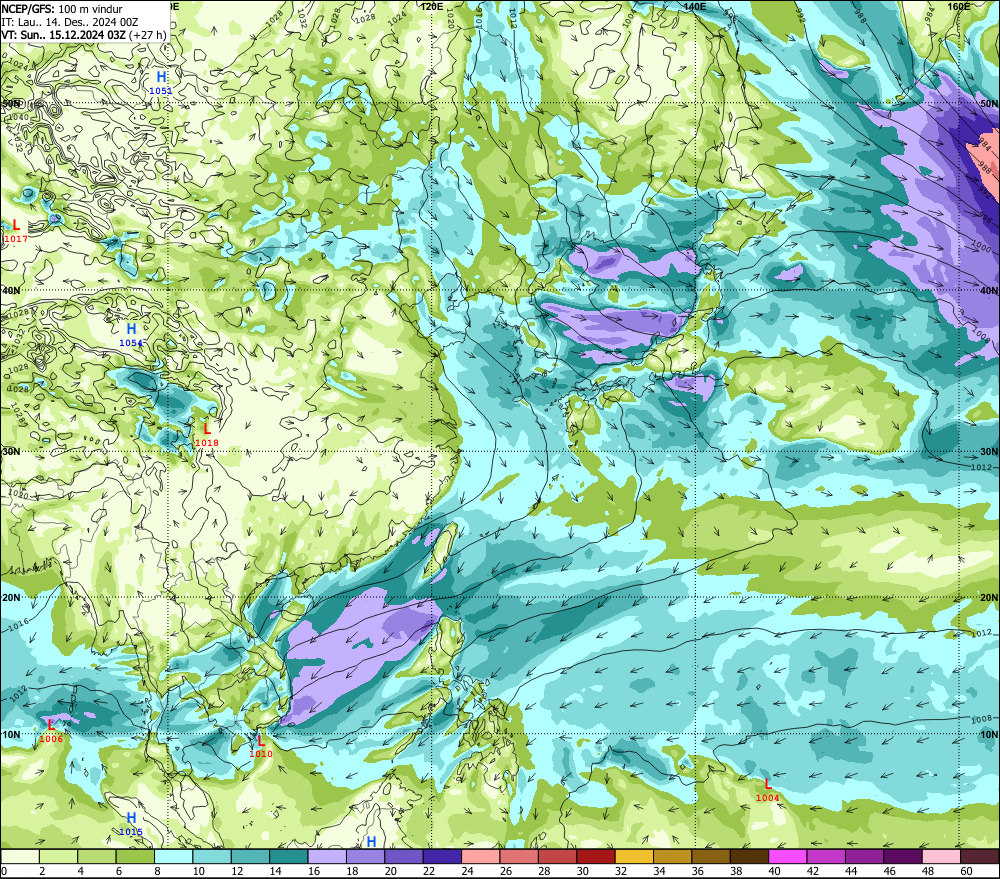Select the yellow 32–34 legend swatch
Screen dimensions: 1000x879
point(634,857)
